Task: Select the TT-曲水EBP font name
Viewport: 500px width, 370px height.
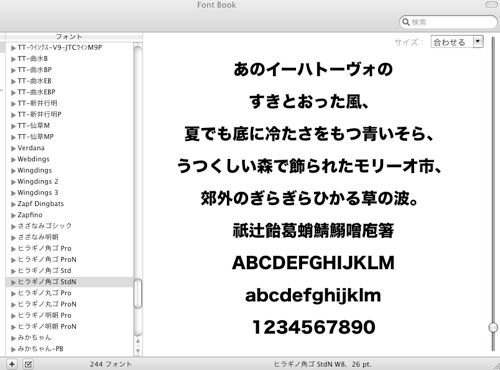Action: coord(37,92)
